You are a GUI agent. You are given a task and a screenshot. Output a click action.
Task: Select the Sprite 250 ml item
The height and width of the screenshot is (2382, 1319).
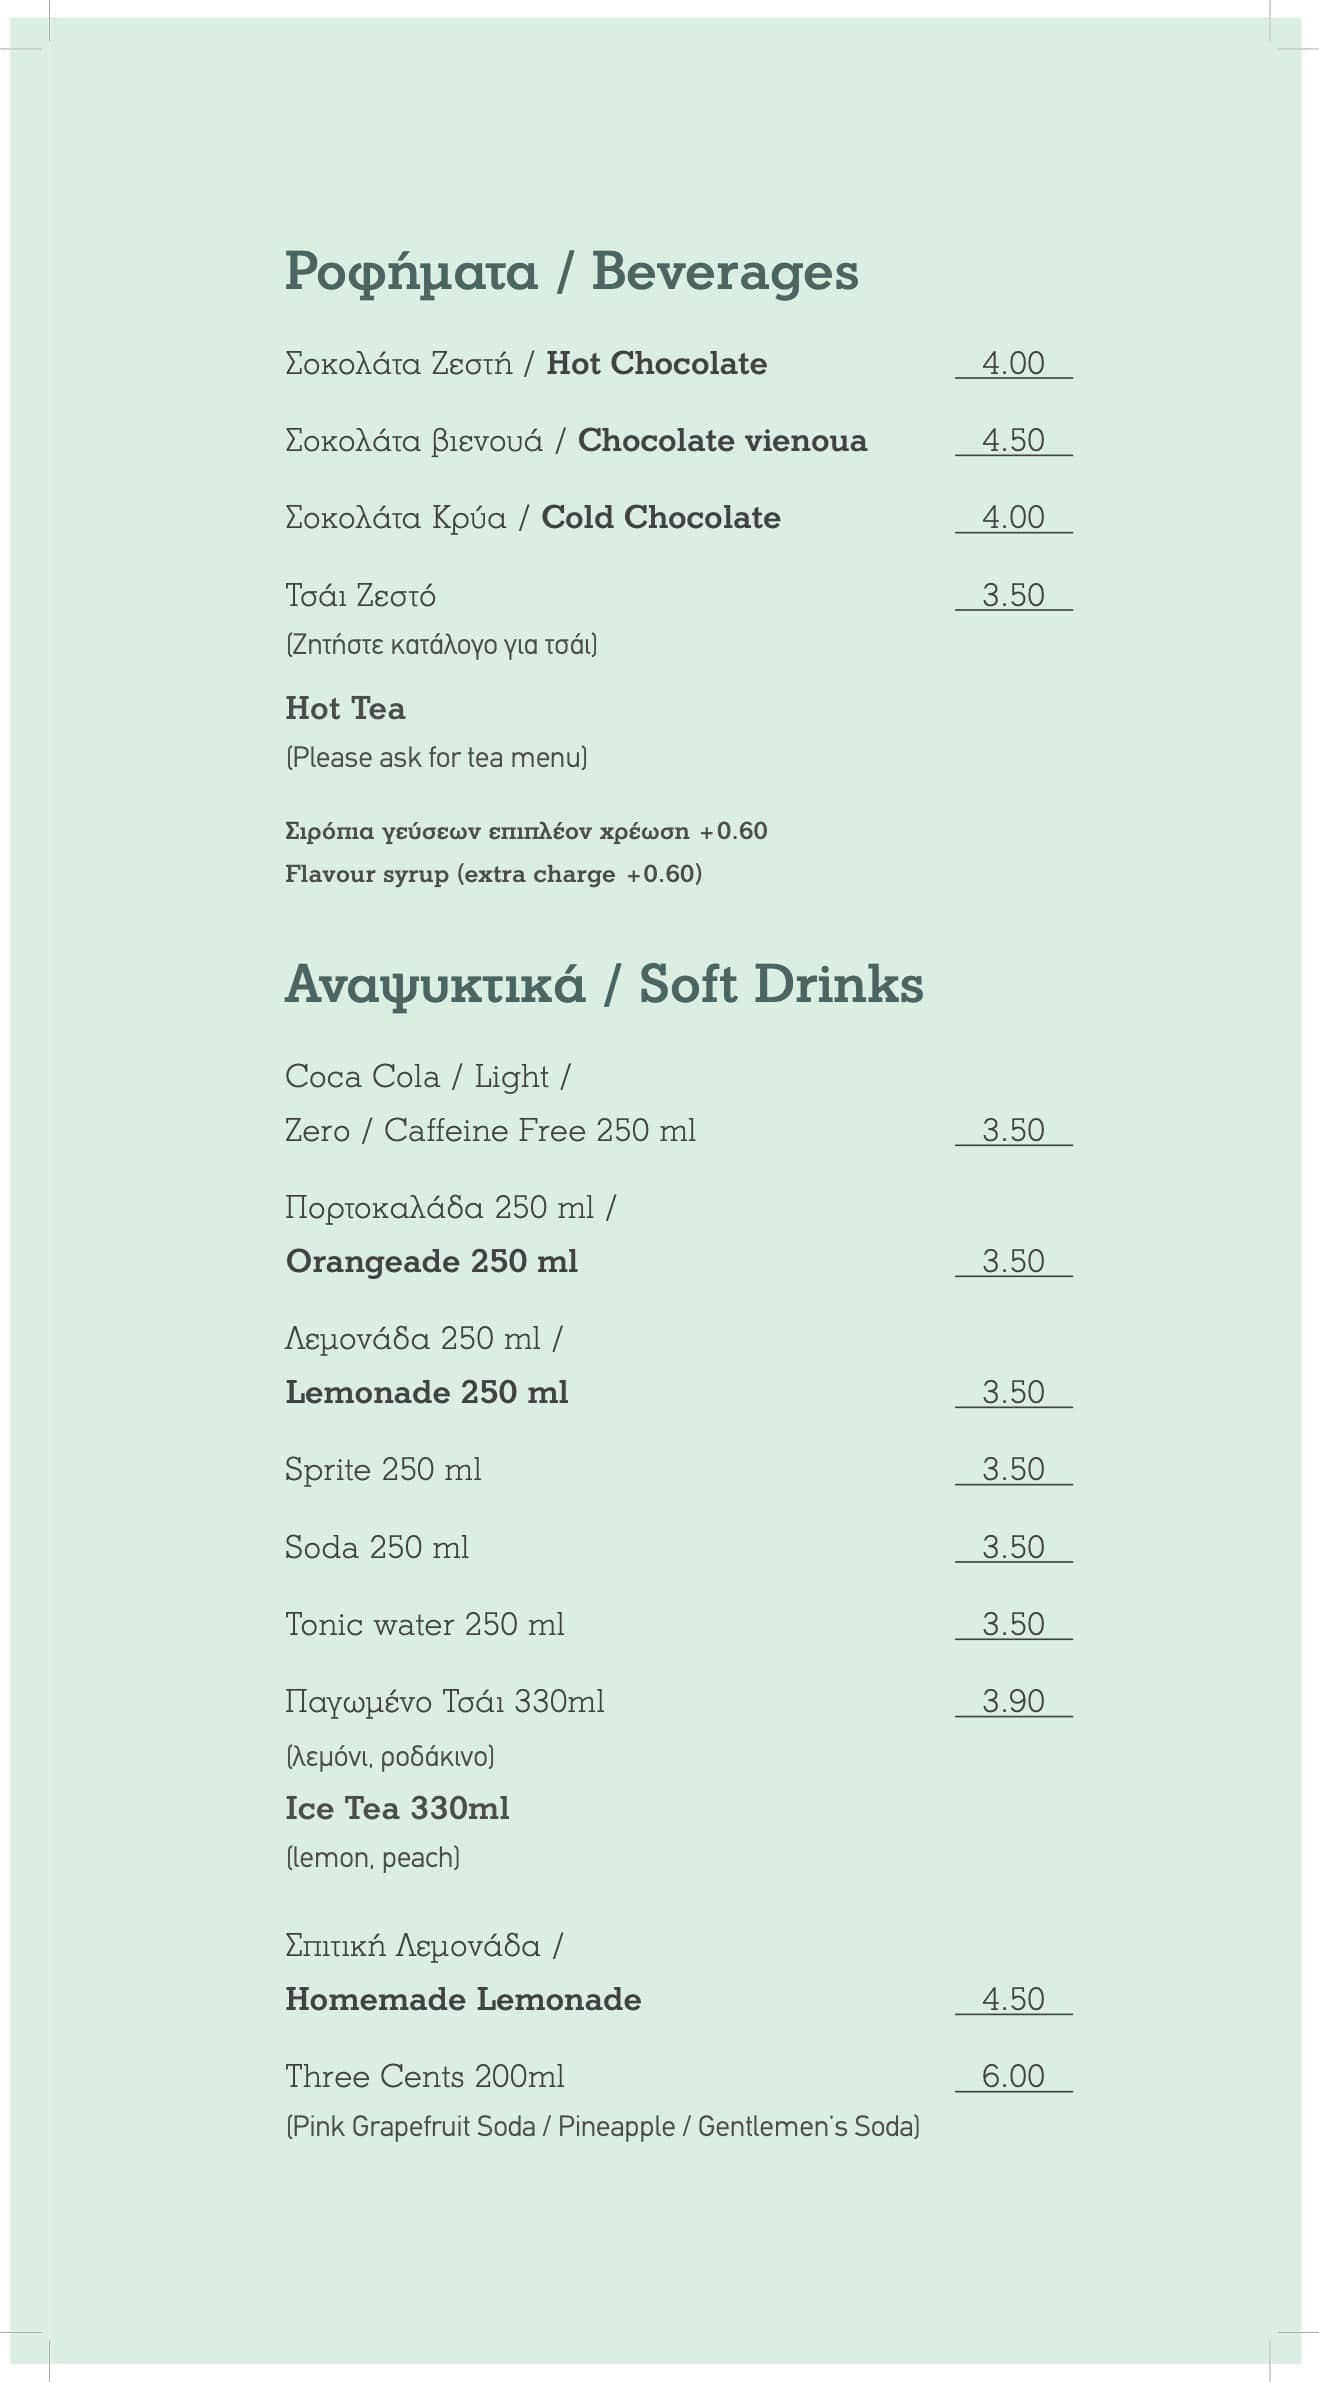[383, 1470]
